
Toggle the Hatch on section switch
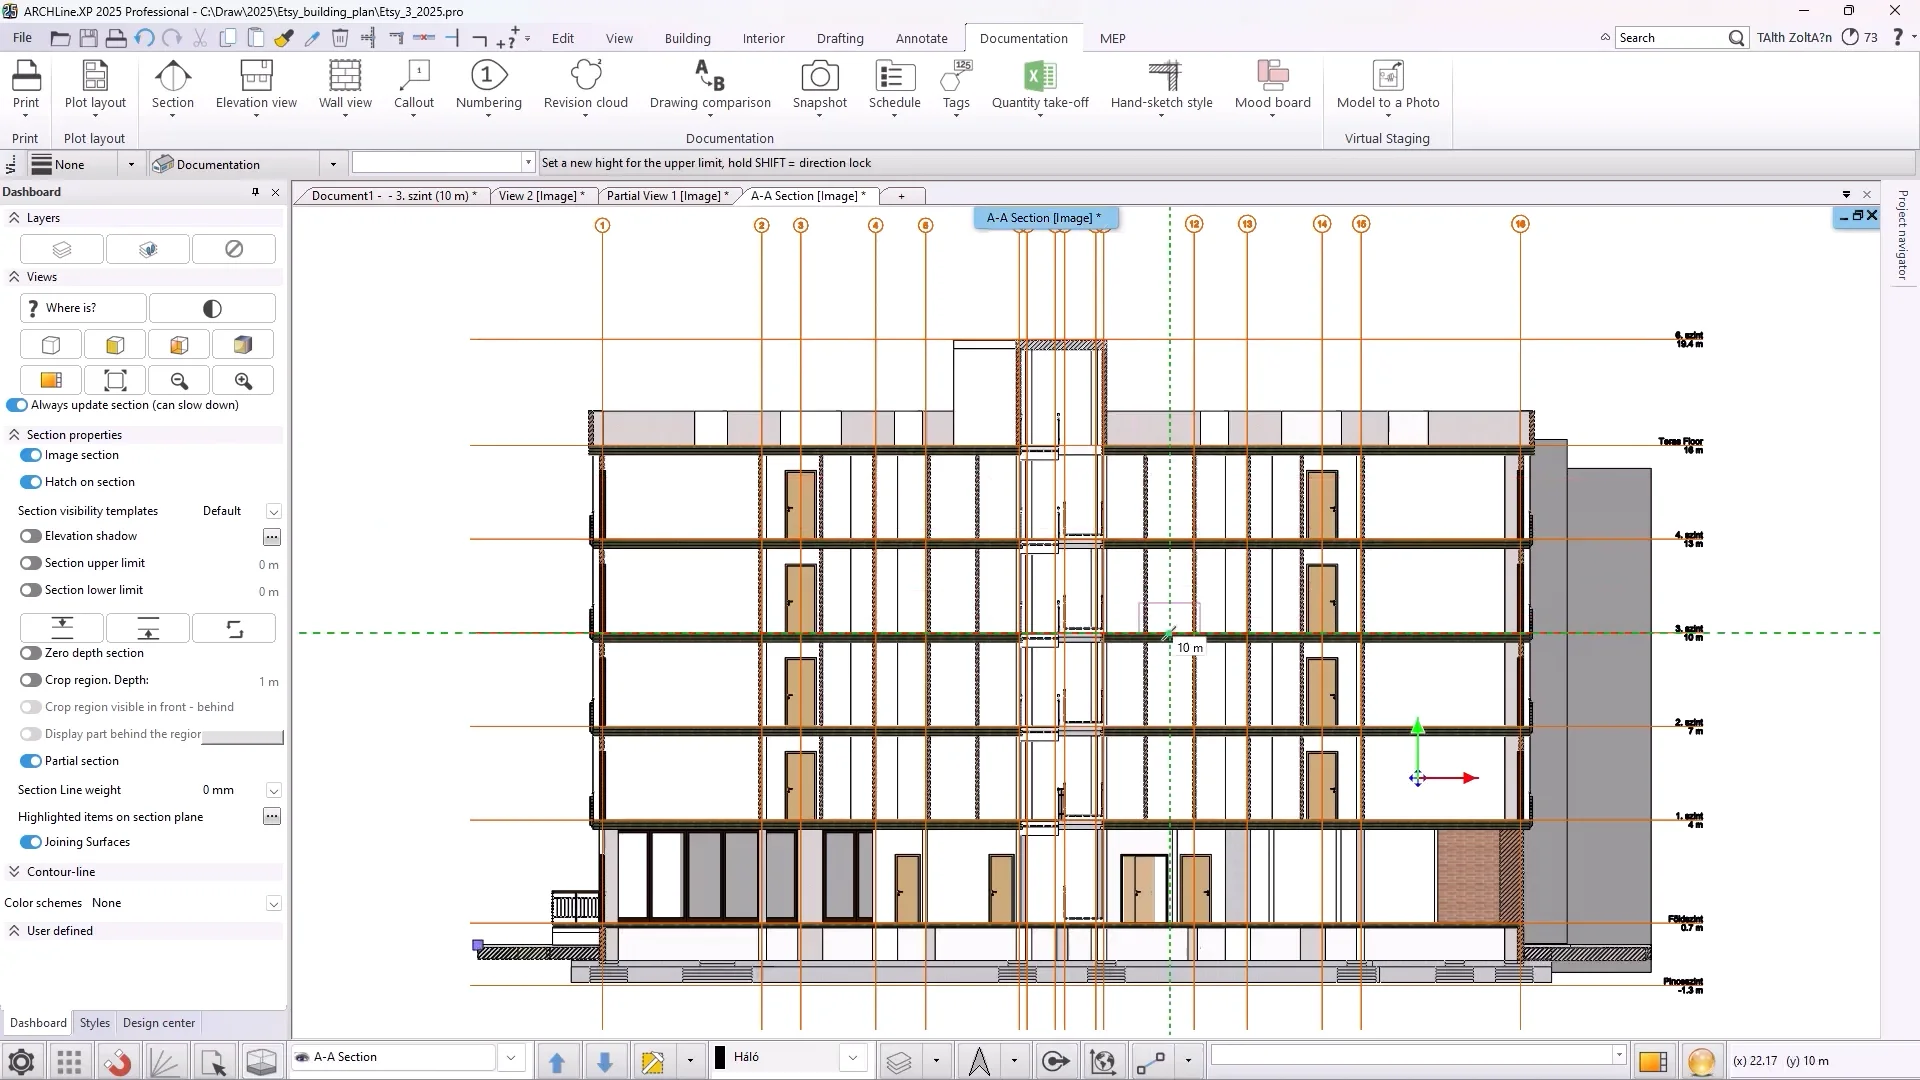pyautogui.click(x=31, y=482)
